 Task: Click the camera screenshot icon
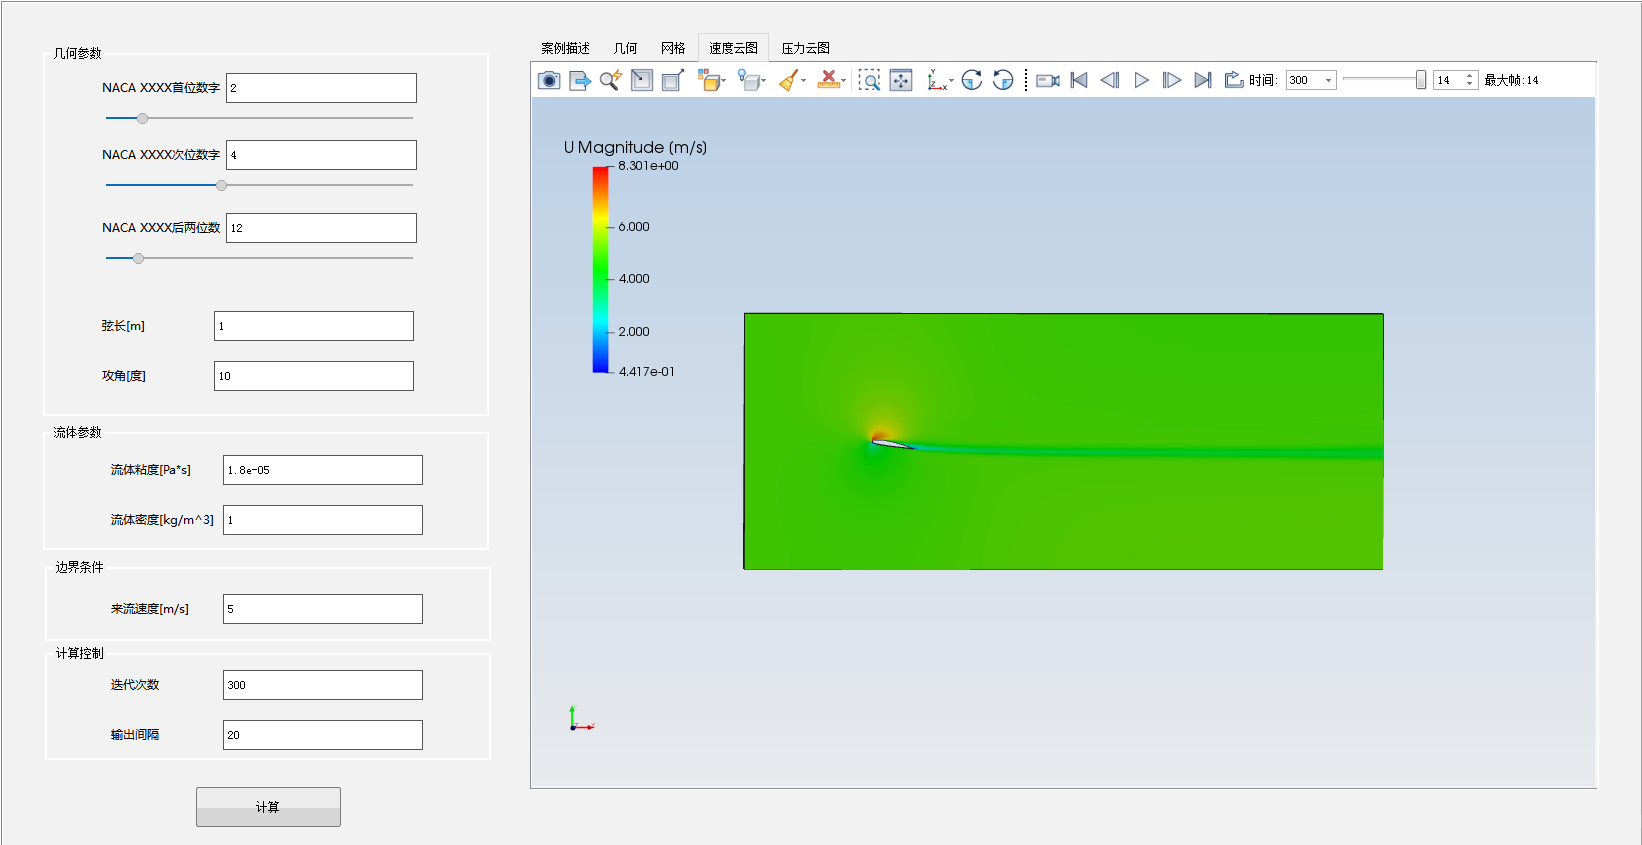pyautogui.click(x=549, y=80)
